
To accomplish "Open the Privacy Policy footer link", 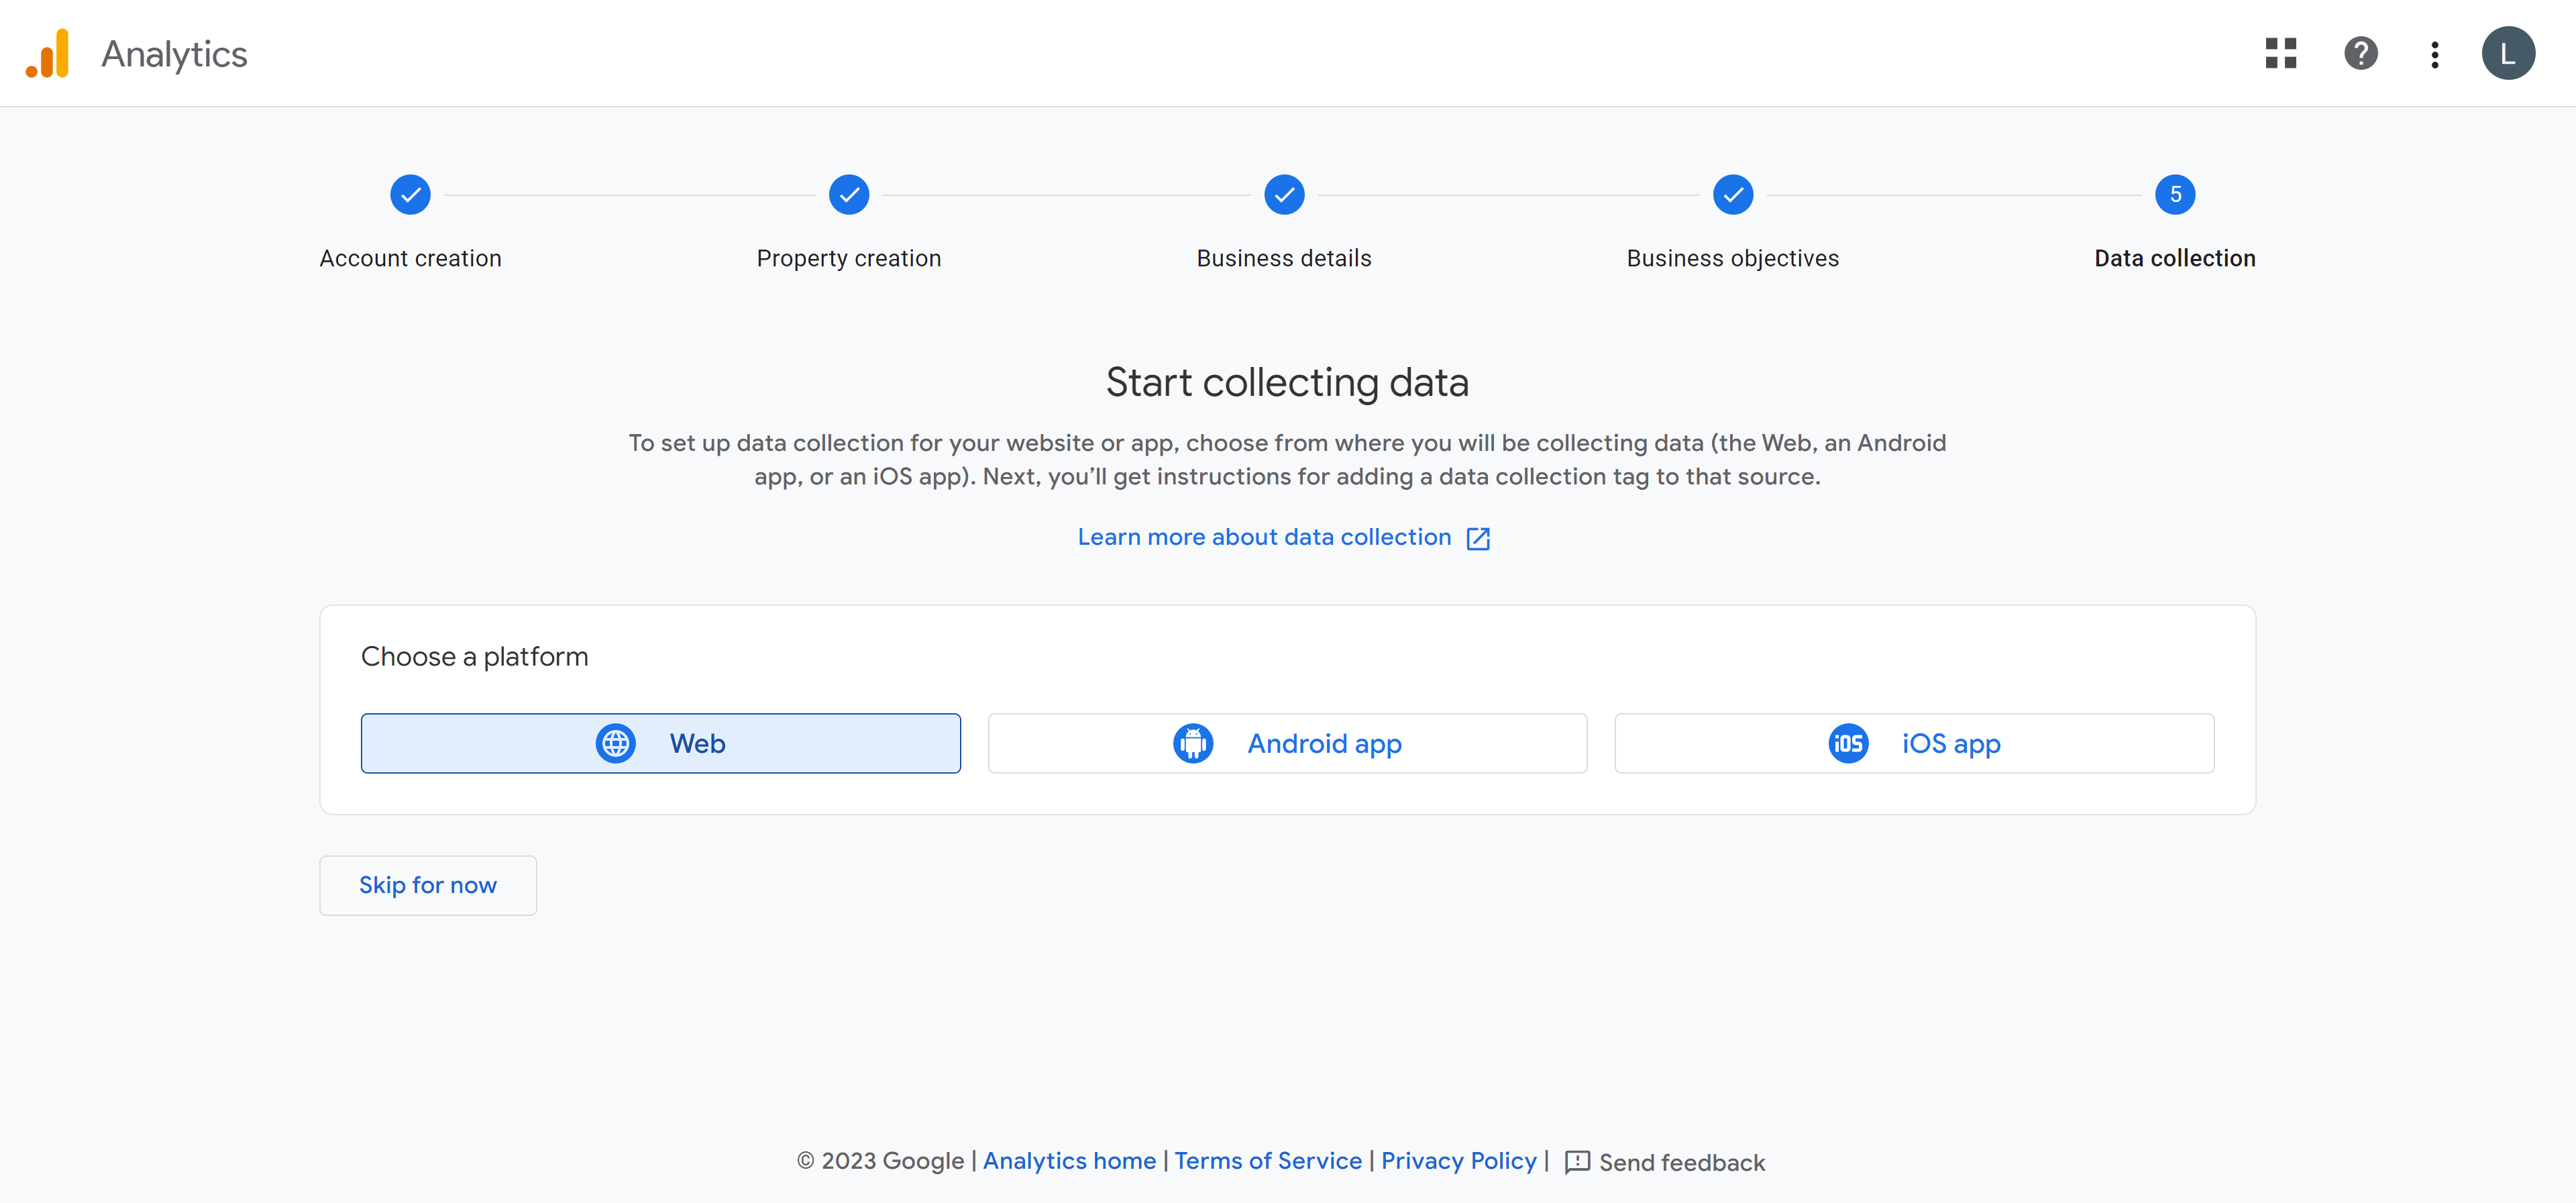I will 1458,1160.
